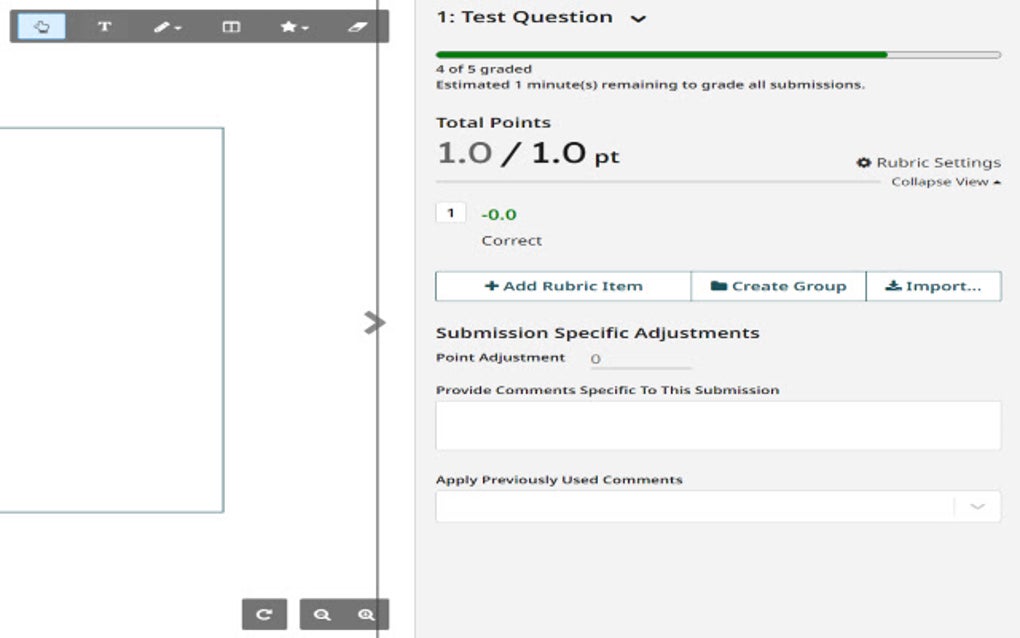Viewport: 1020px width, 638px height.
Task: Open the two-page view tool
Action: [231, 27]
